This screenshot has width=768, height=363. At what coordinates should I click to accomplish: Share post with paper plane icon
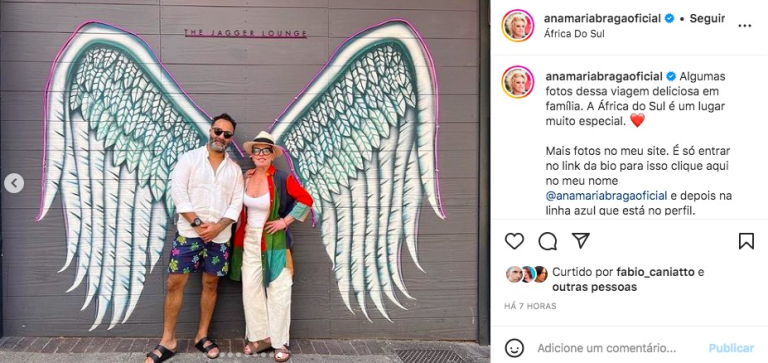point(580,241)
